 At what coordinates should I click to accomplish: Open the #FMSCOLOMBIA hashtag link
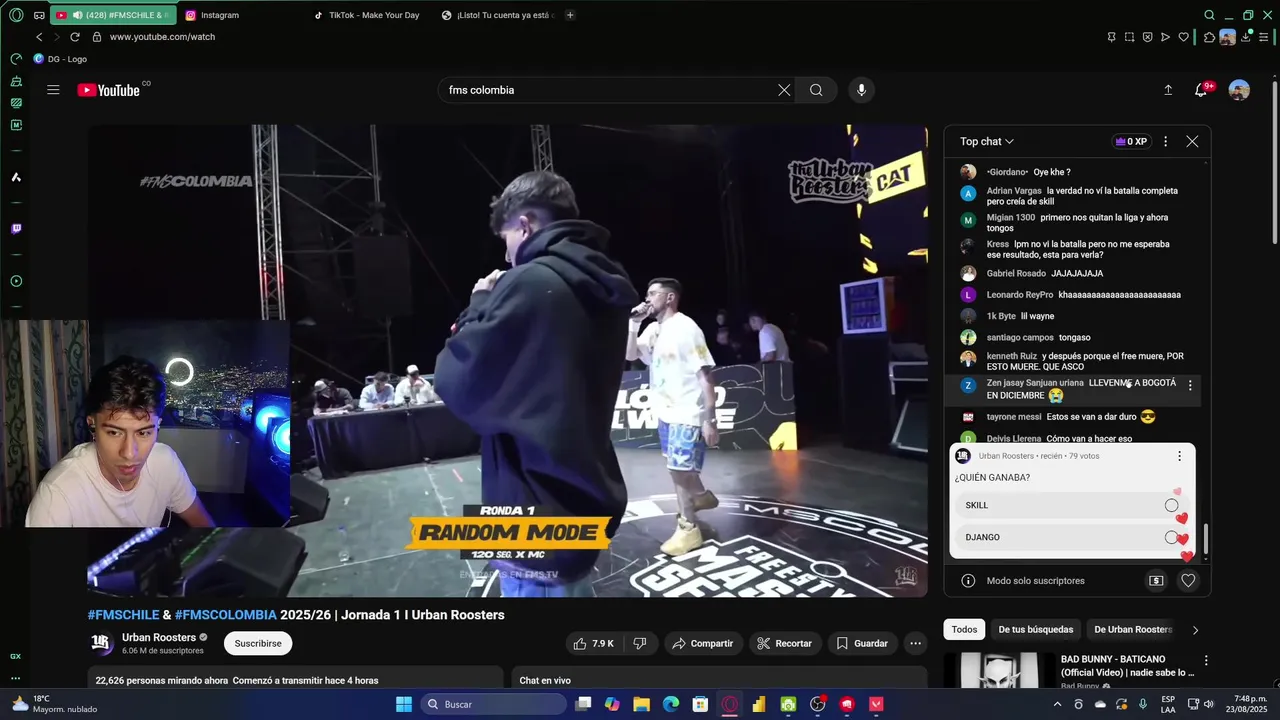coord(226,615)
